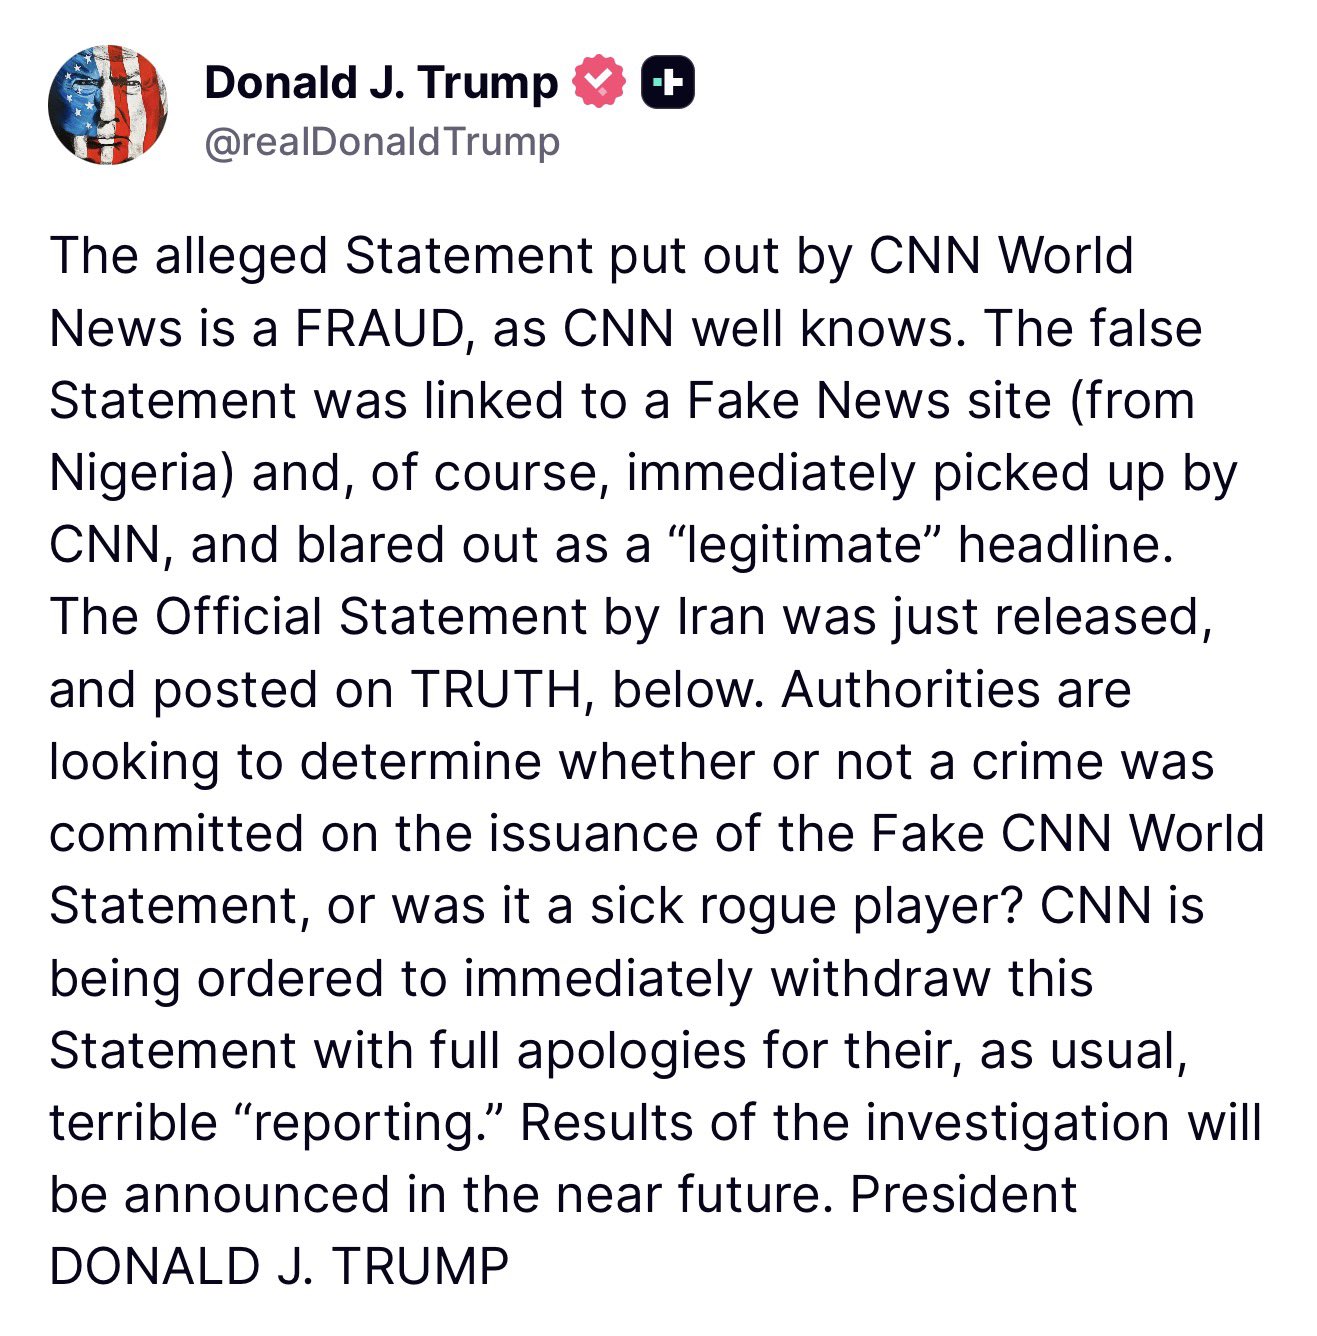The width and height of the screenshot is (1317, 1336).
Task: Click the word TRUTH in the post
Action: click(496, 690)
